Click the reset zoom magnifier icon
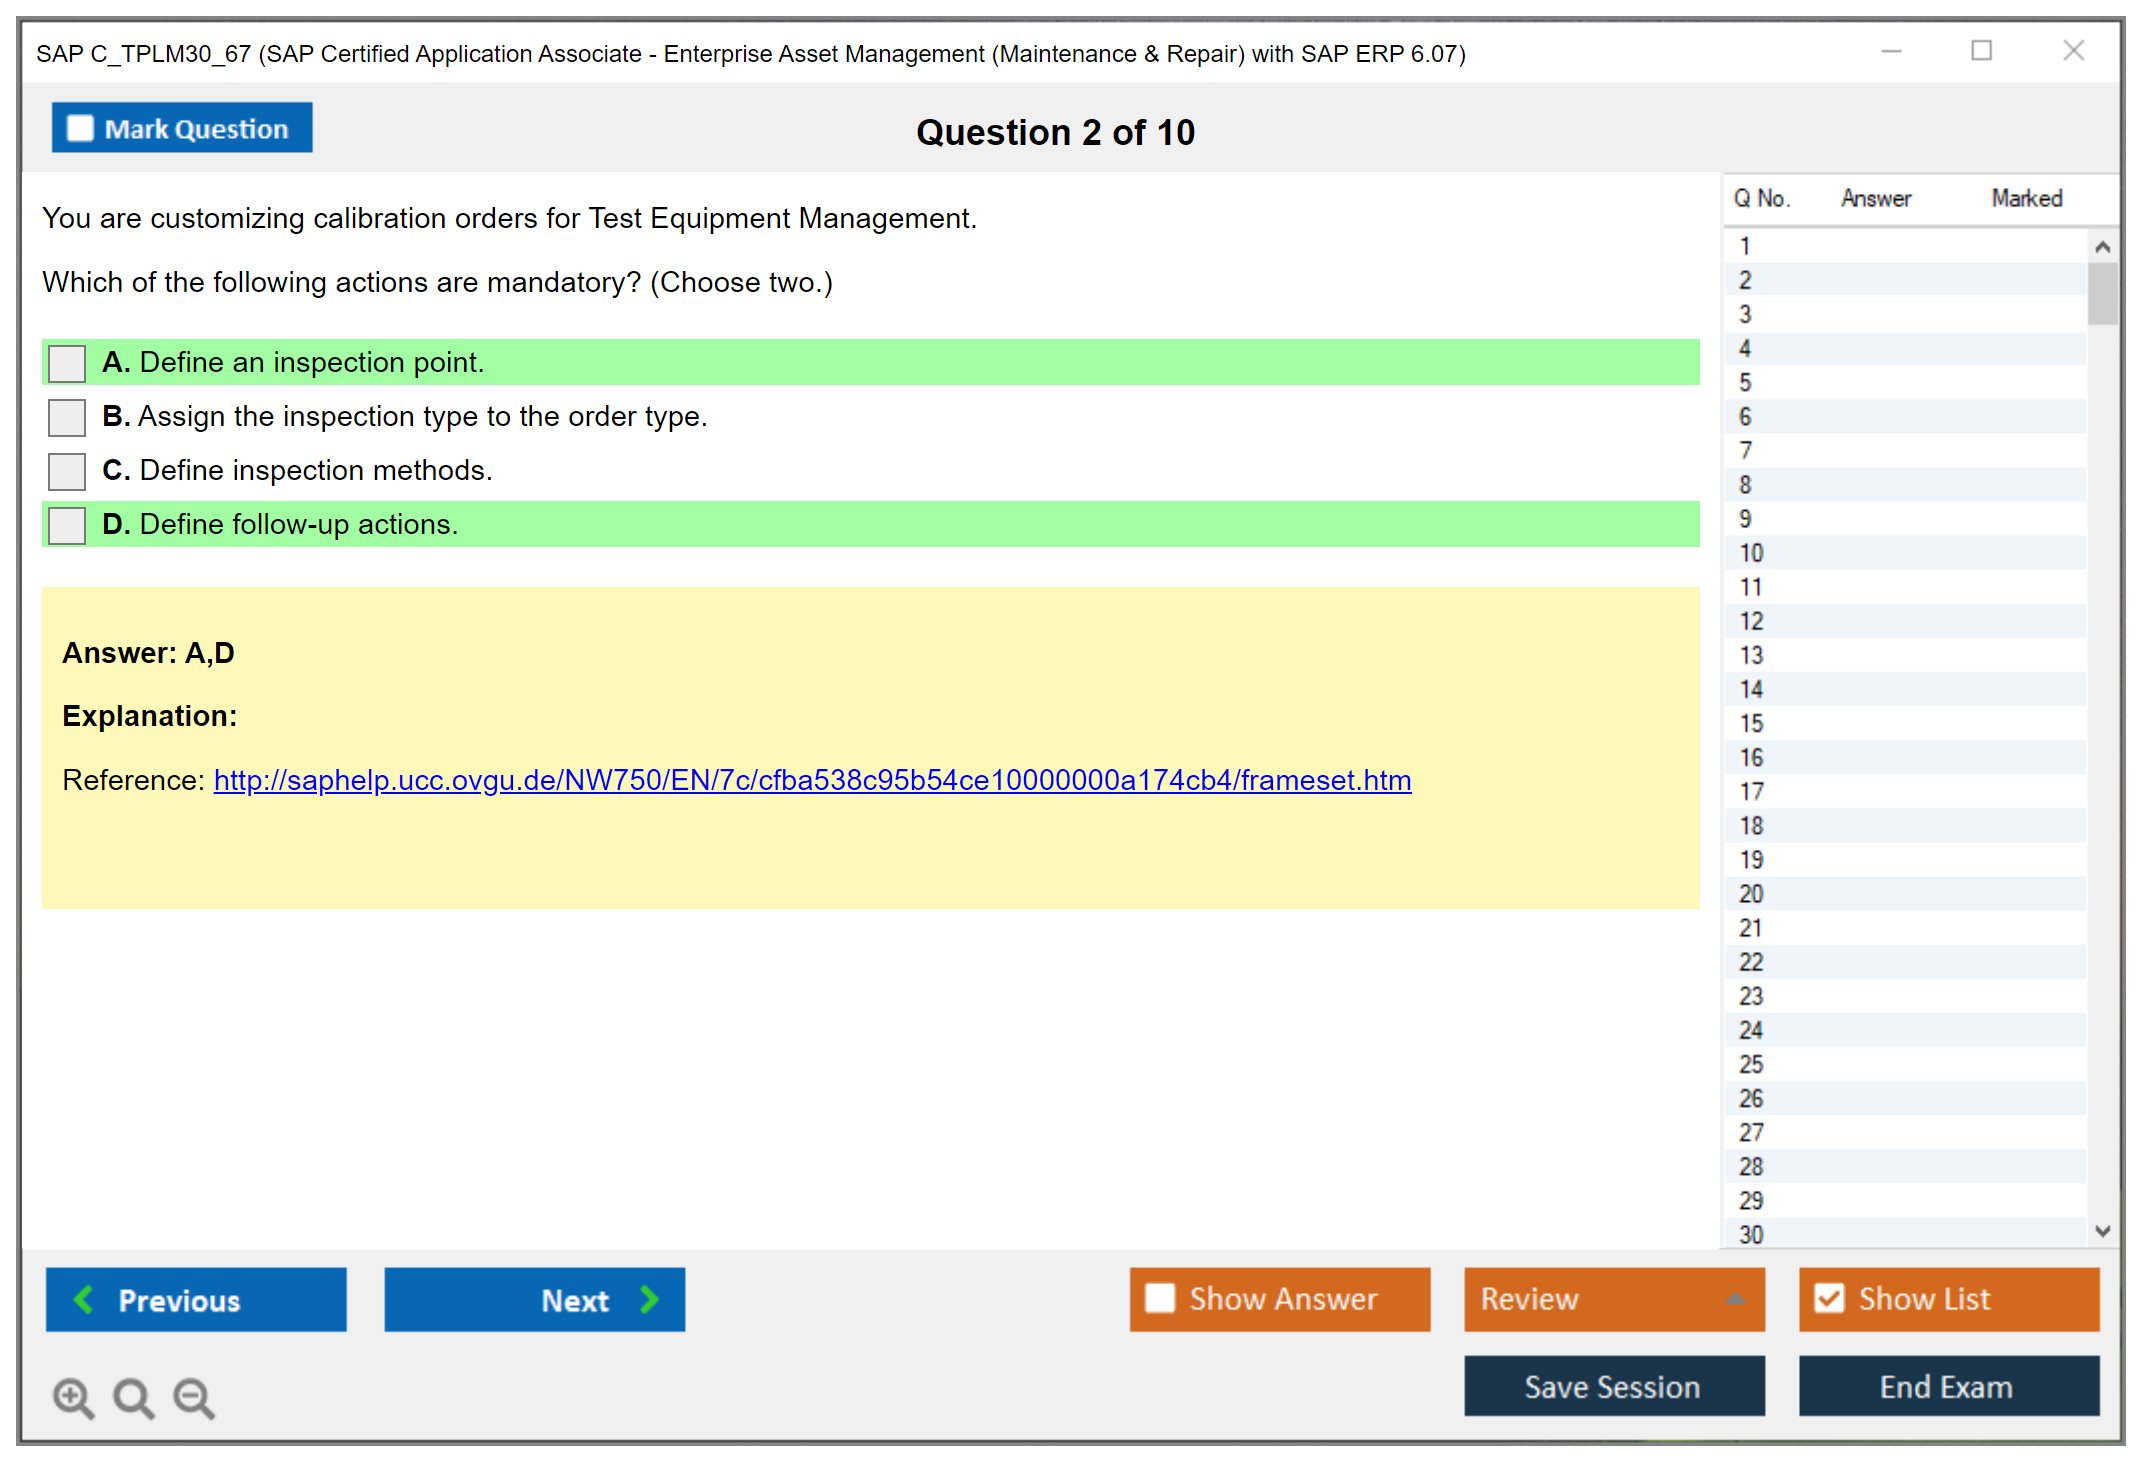Screen dimensions: 2150x1470 [x=133, y=1397]
